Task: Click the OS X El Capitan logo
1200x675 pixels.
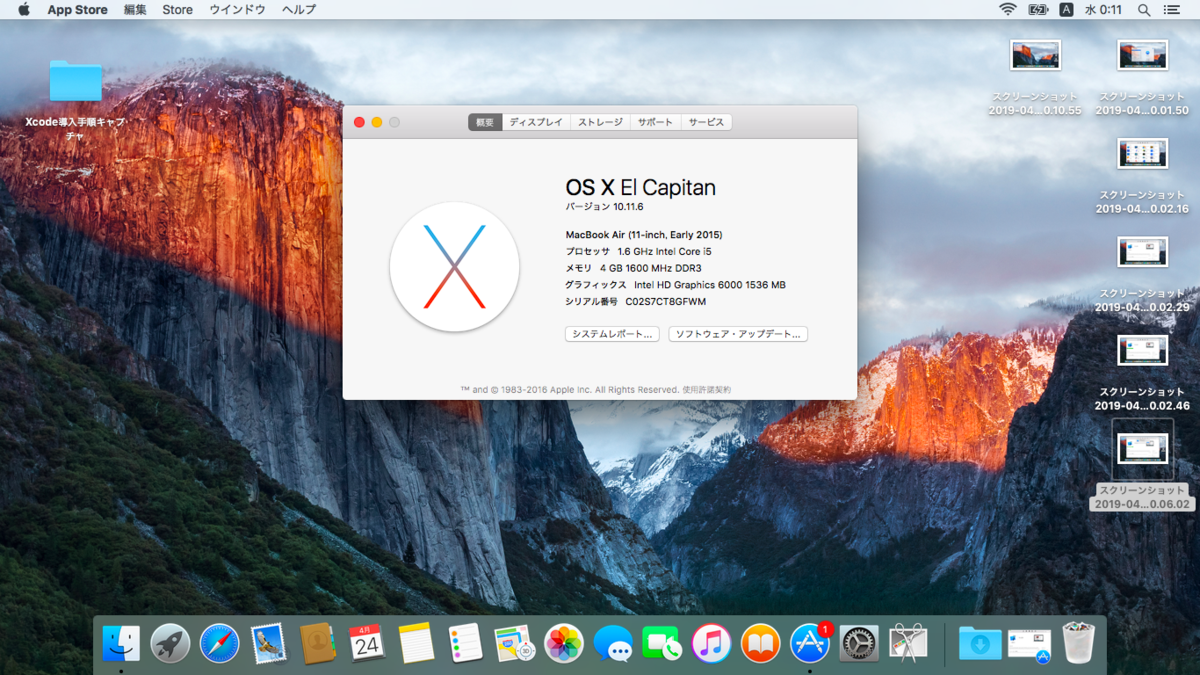Action: 454,267
